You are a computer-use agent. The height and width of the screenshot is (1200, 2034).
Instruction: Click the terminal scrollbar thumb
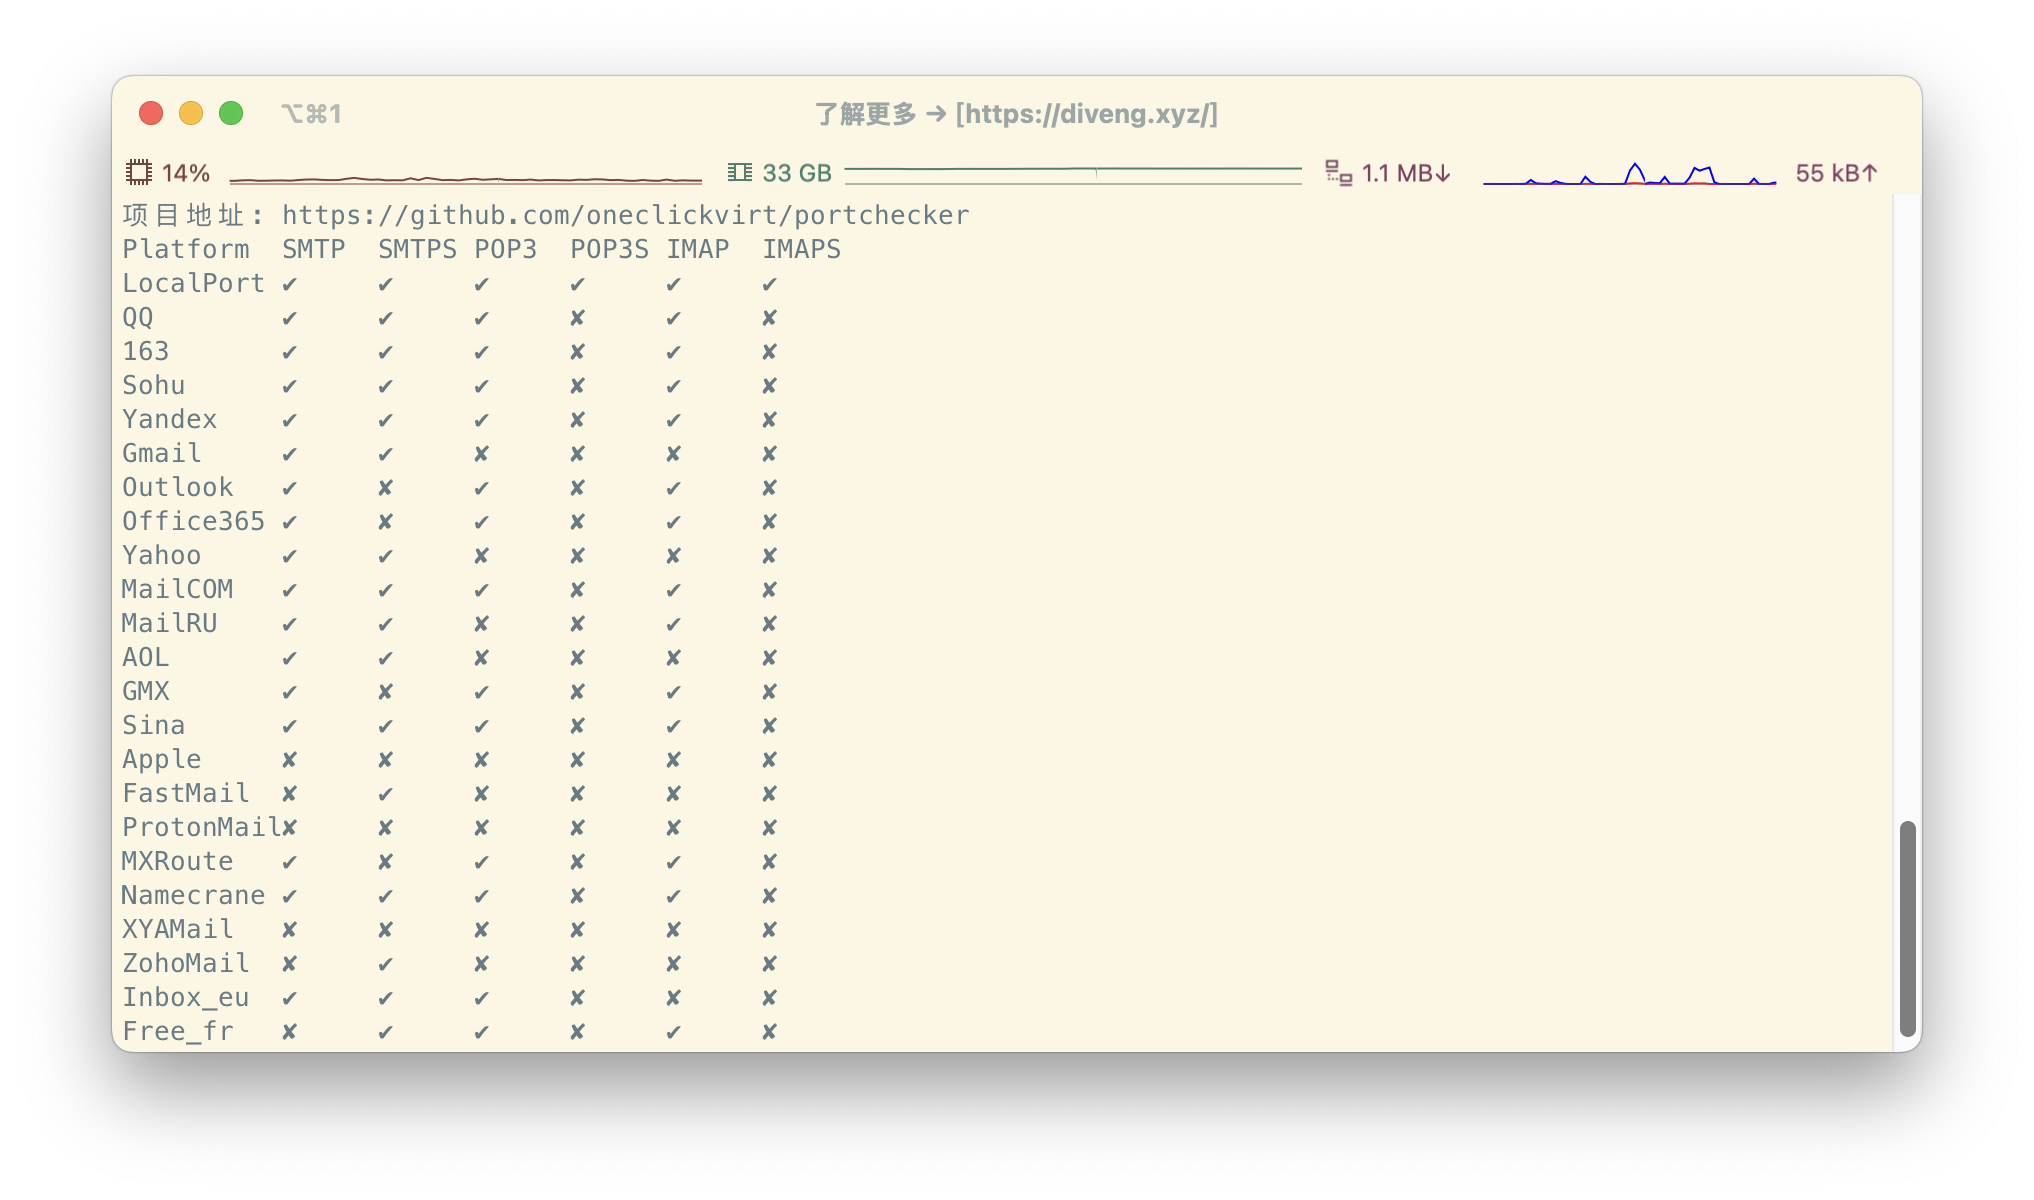pos(1908,929)
